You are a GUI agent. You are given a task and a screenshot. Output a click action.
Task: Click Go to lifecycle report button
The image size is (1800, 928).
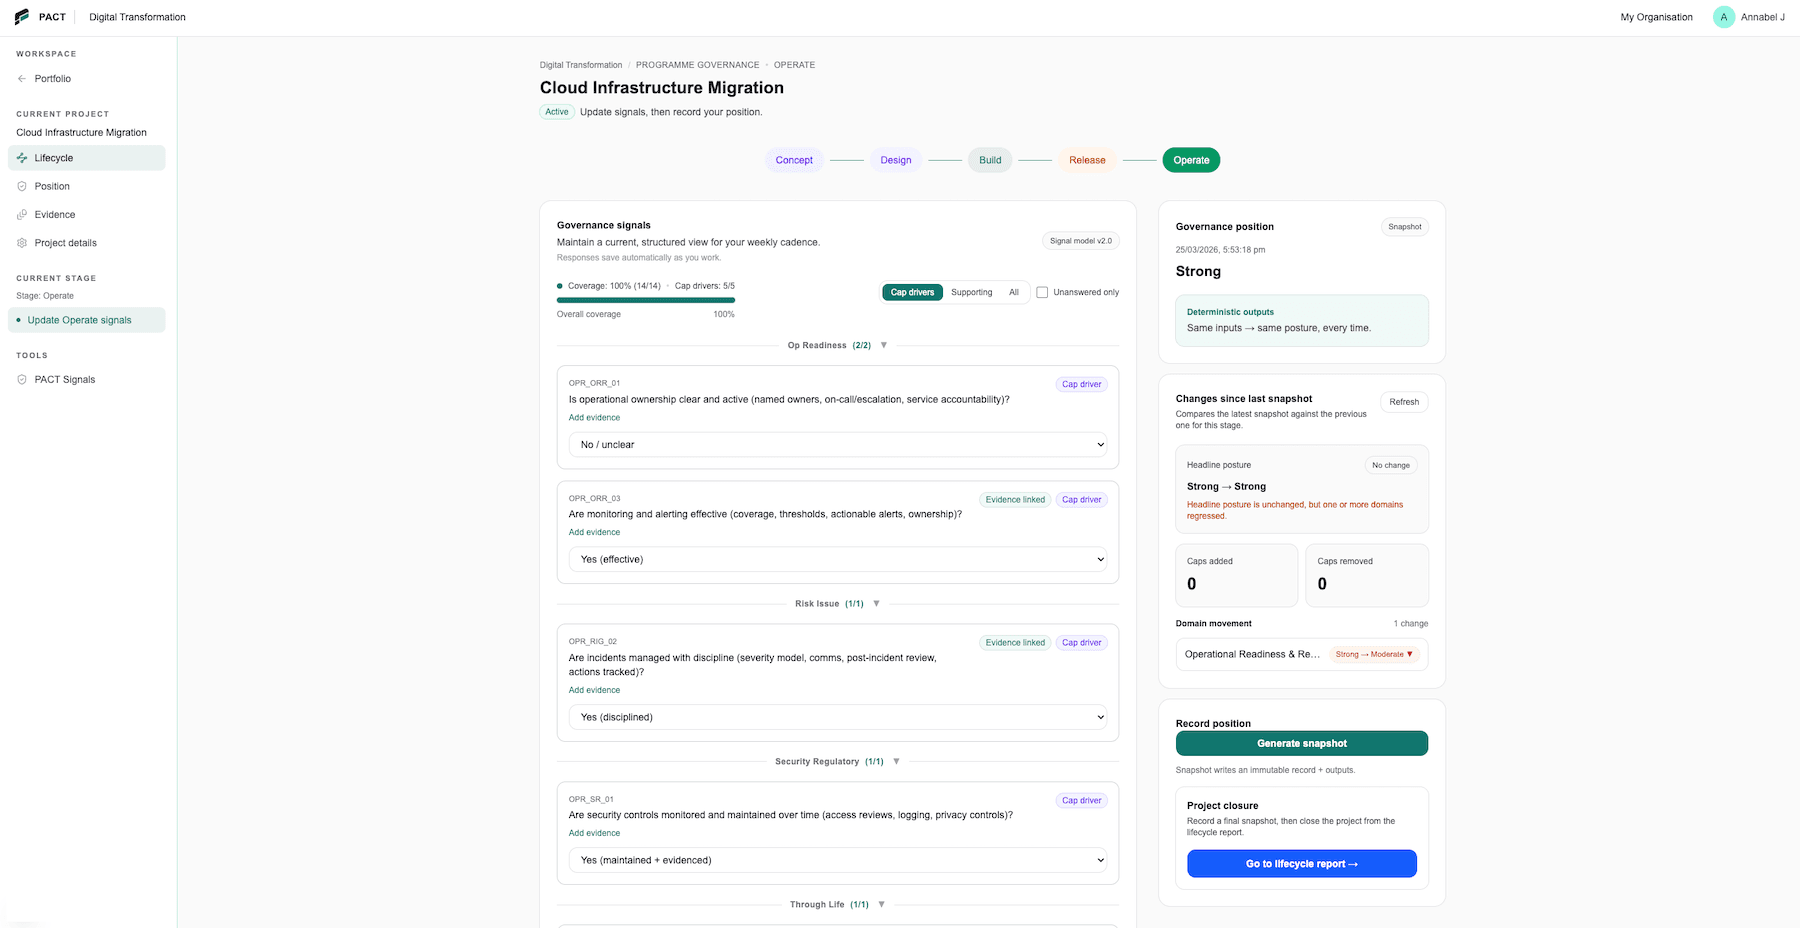(1302, 864)
